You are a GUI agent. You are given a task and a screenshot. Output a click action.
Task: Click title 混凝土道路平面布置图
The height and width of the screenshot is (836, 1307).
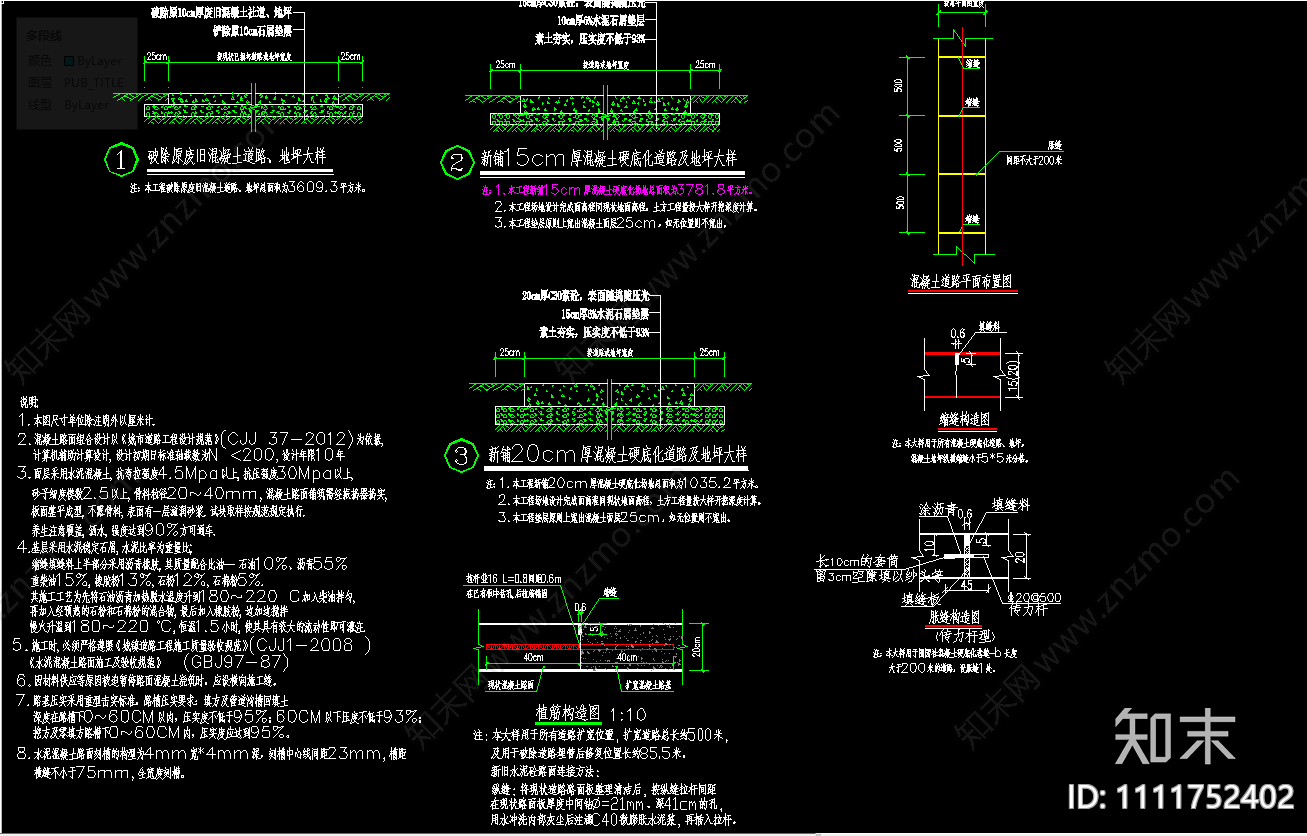tap(963, 281)
